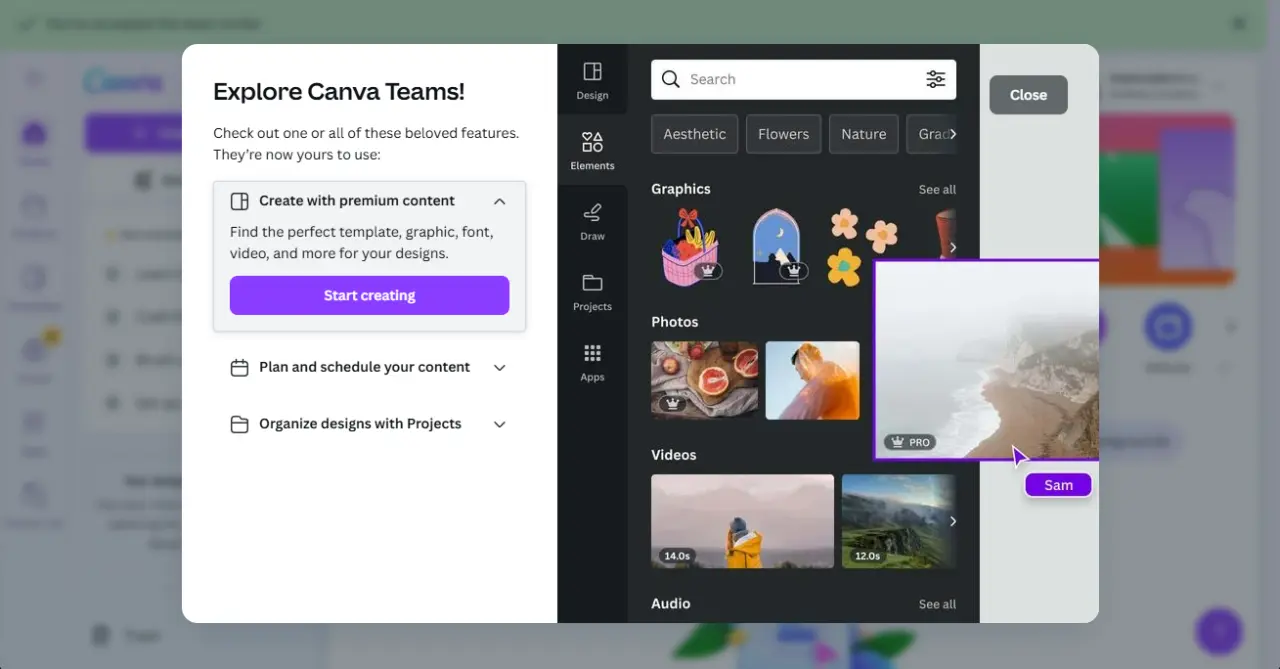Screen dimensions: 1280x669
Task: Filter by Flowers chip
Action: tap(784, 134)
